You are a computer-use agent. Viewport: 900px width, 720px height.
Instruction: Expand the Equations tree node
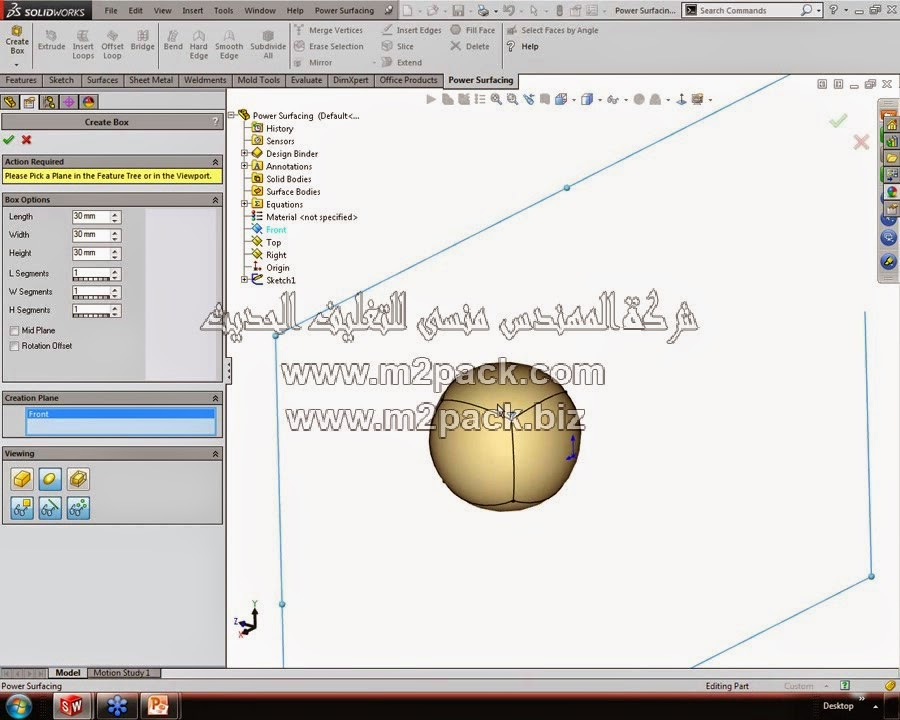[245, 204]
